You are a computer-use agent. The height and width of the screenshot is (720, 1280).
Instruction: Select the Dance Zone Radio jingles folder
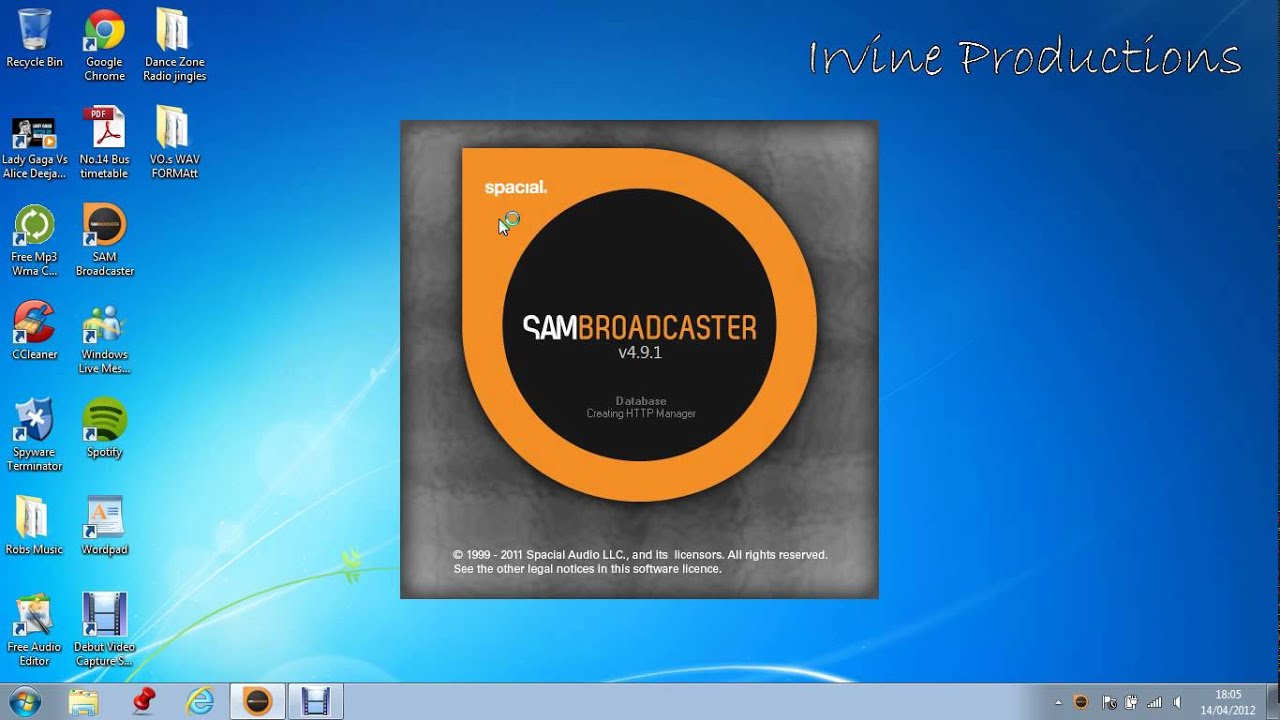174,45
